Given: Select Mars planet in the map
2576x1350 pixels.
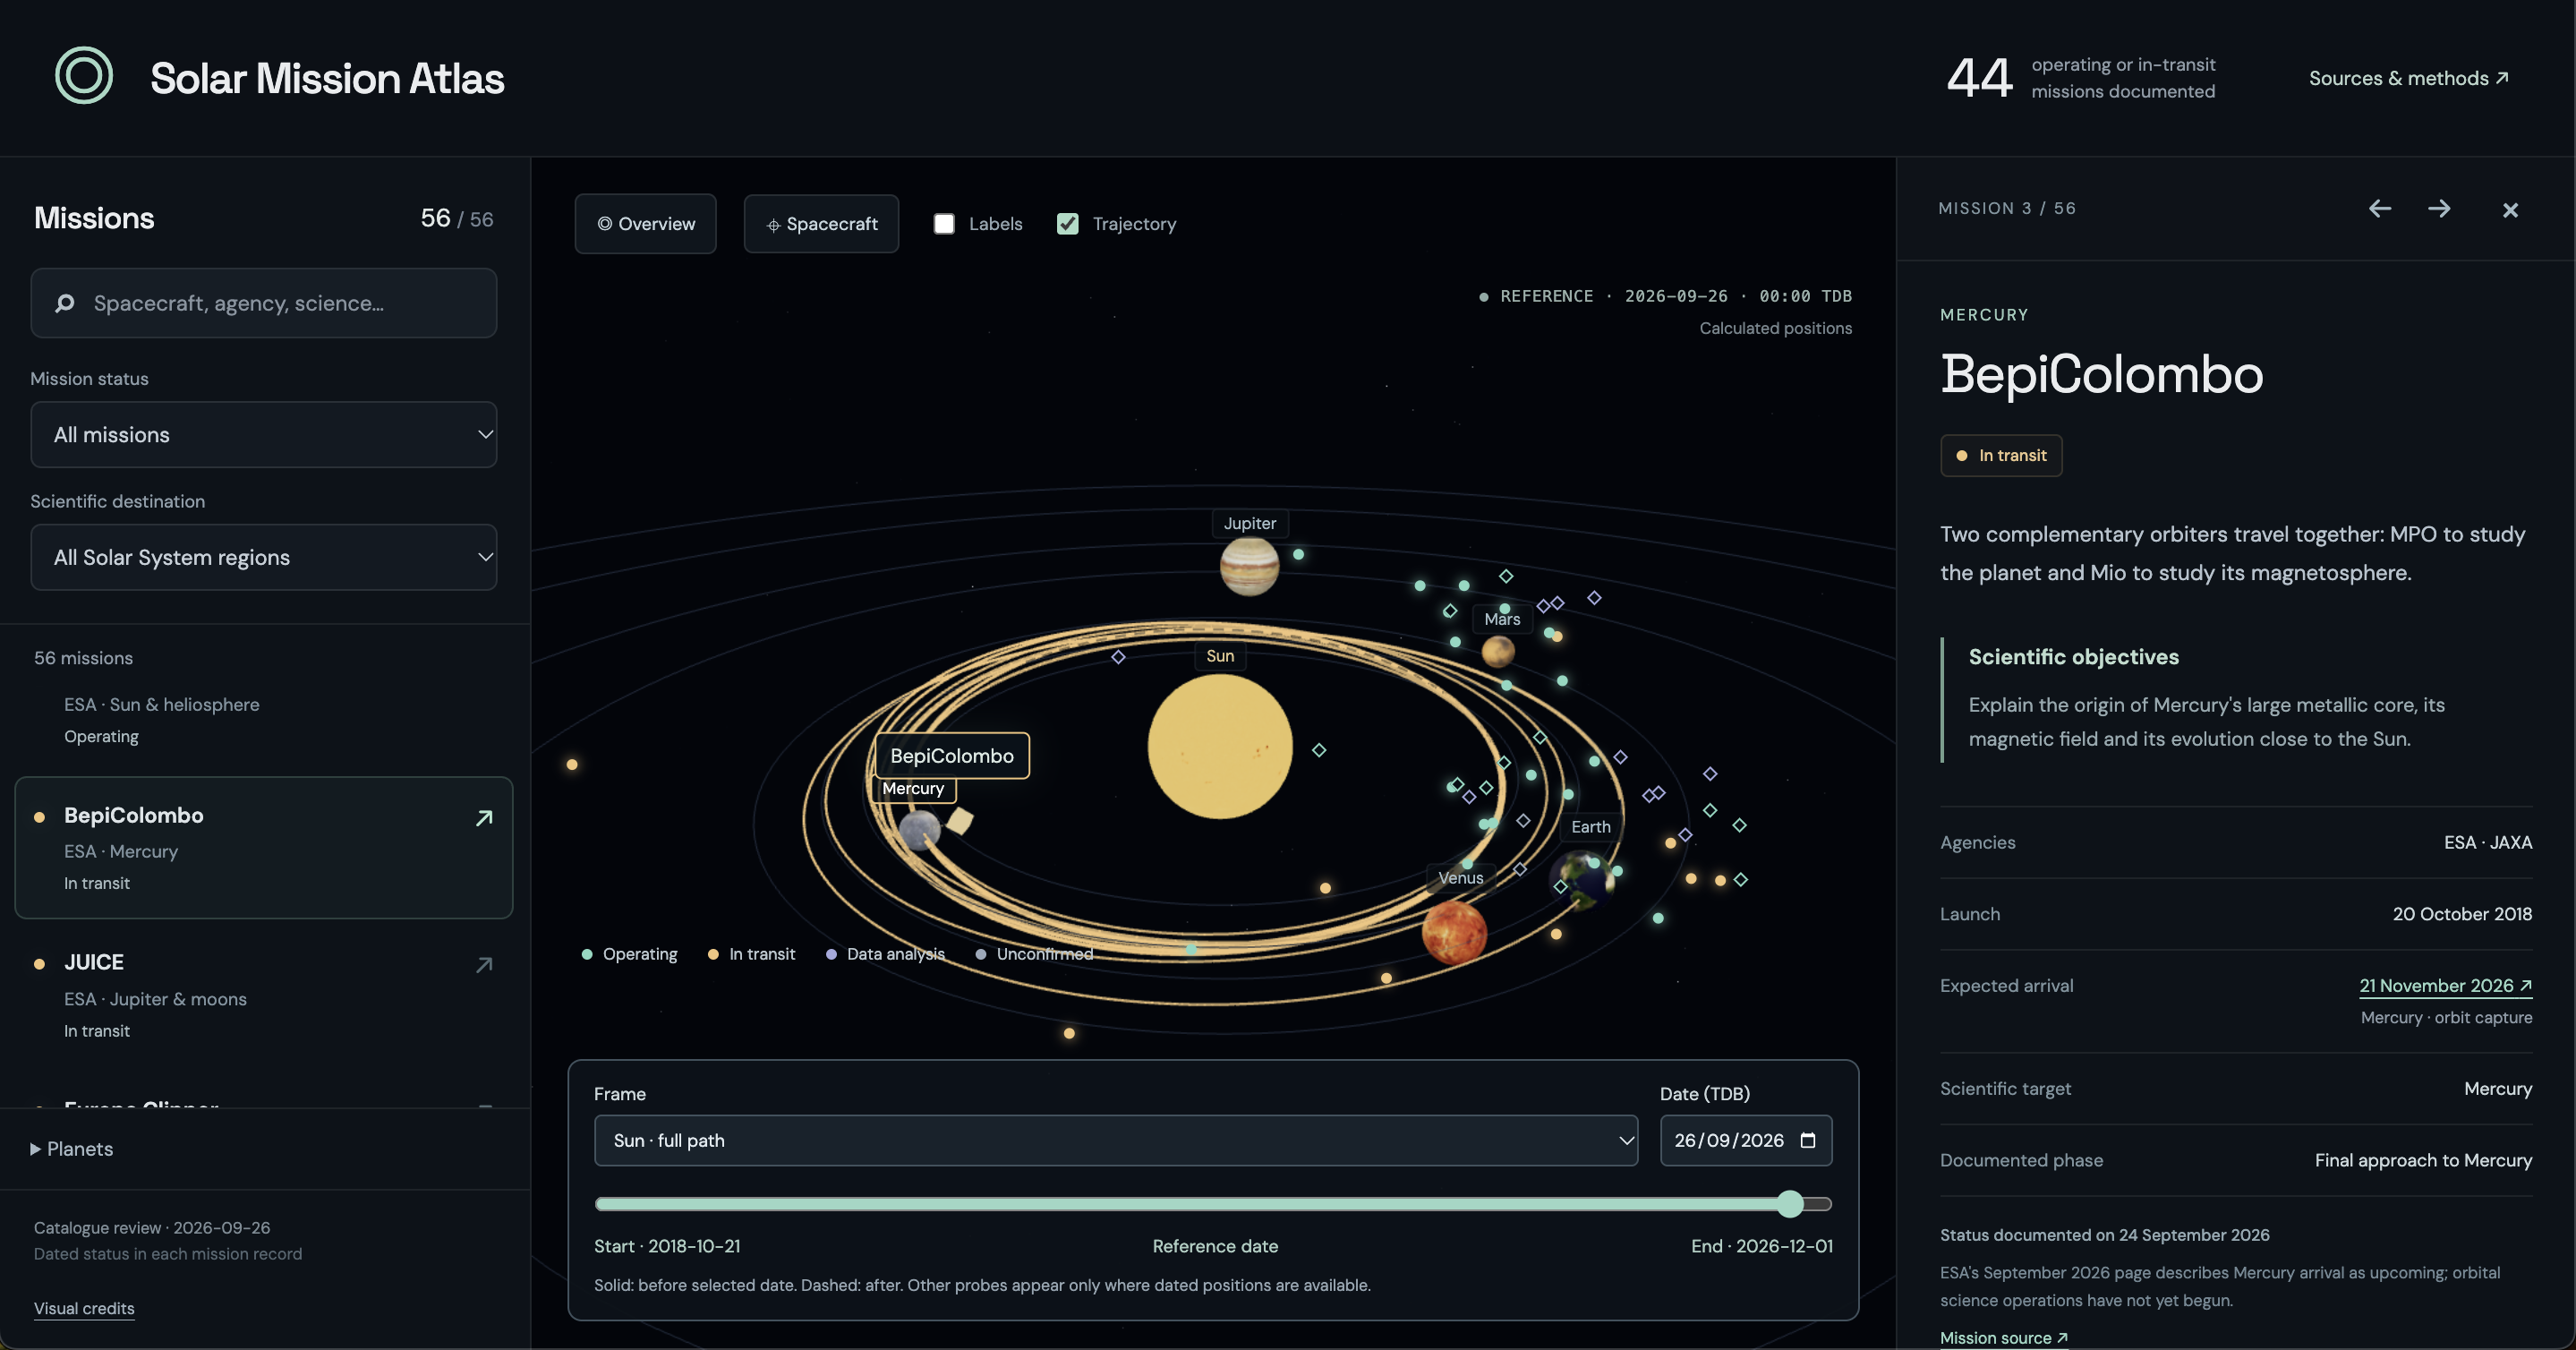Looking at the screenshot, I should click(x=1498, y=652).
